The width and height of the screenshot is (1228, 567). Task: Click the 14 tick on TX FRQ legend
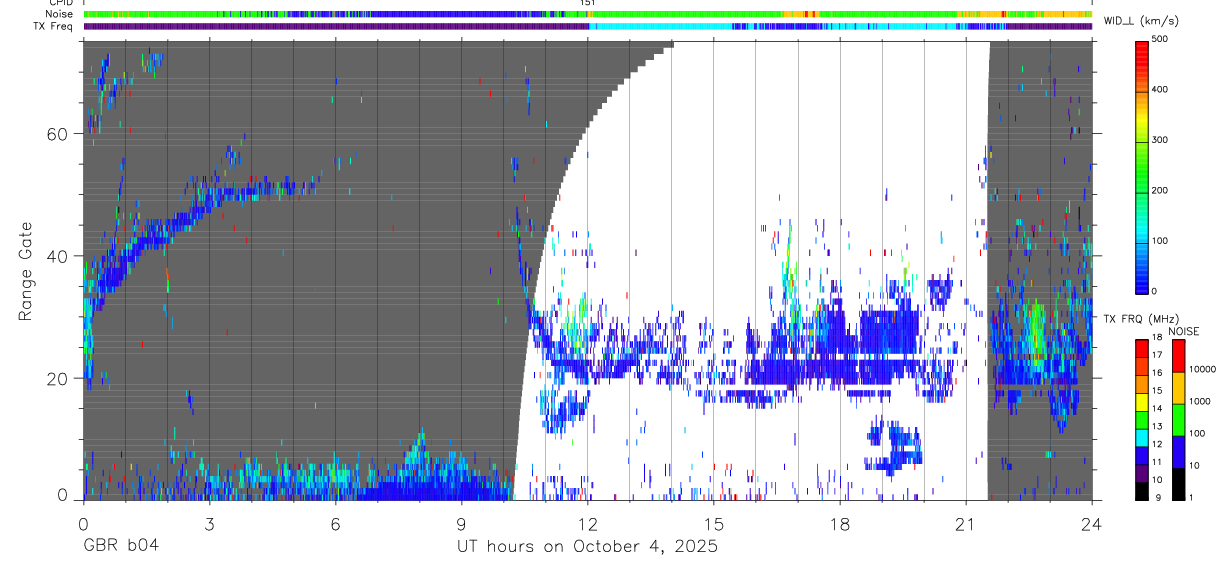(1157, 408)
